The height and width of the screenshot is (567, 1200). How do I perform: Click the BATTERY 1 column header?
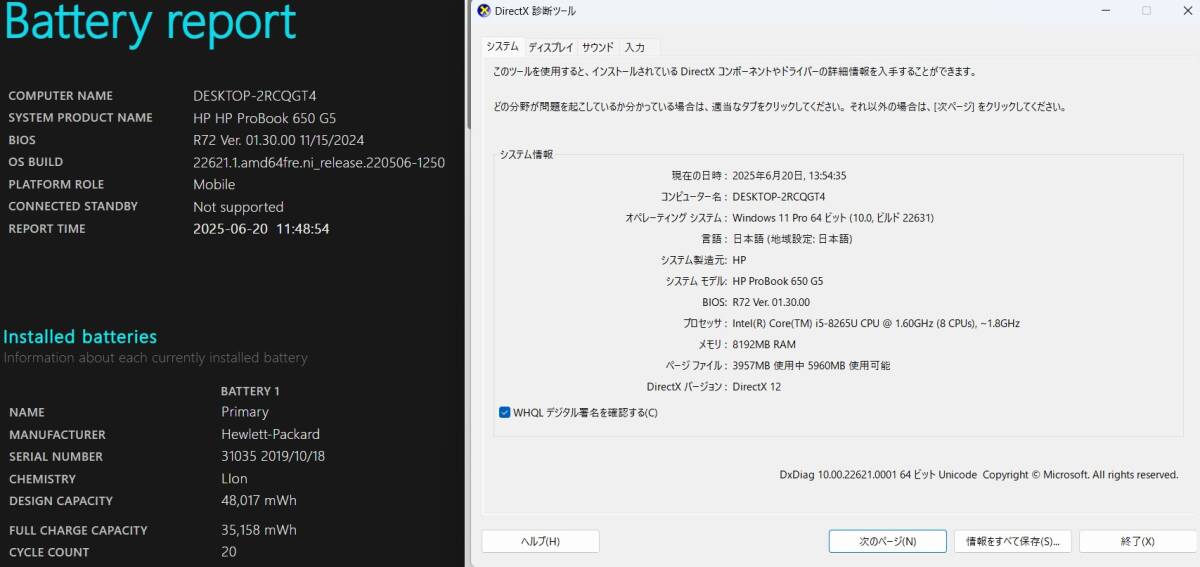tap(250, 390)
